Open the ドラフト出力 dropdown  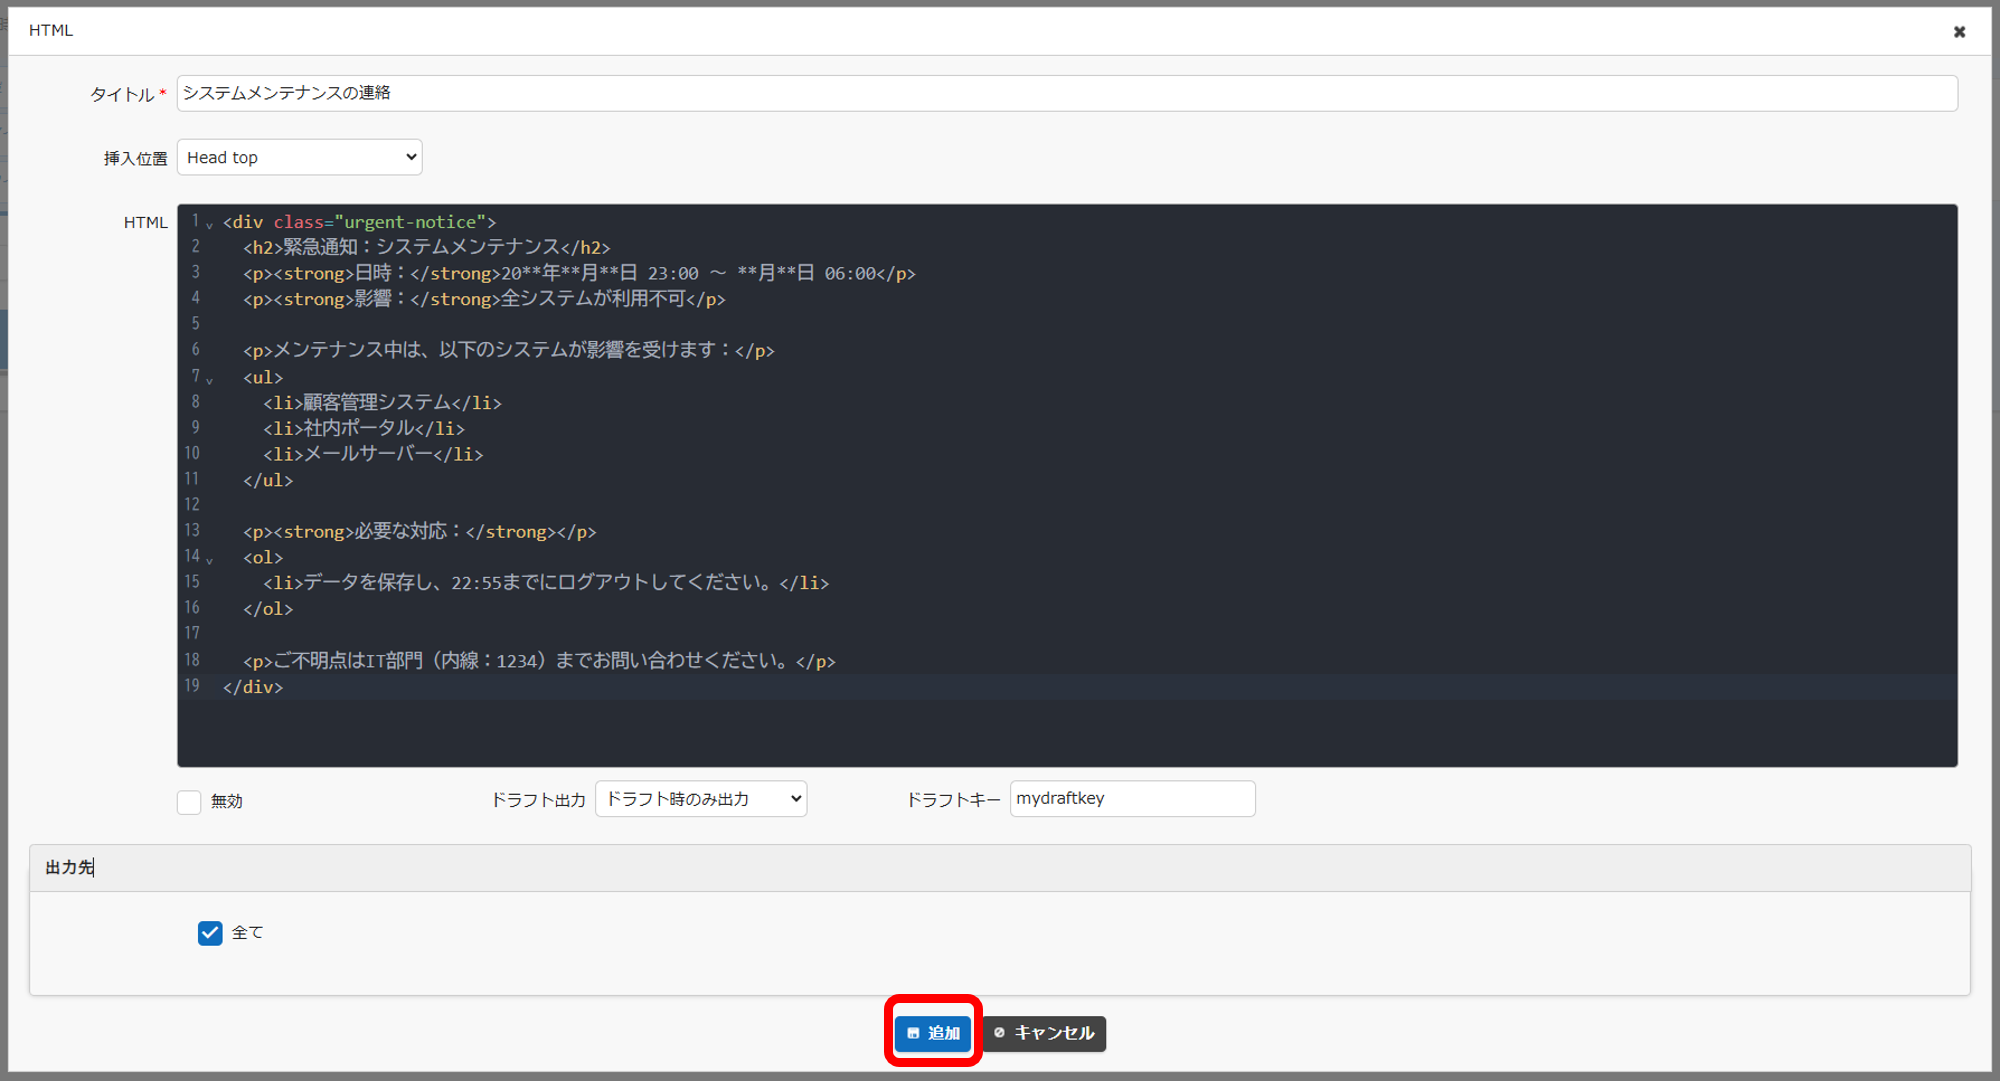[701, 799]
